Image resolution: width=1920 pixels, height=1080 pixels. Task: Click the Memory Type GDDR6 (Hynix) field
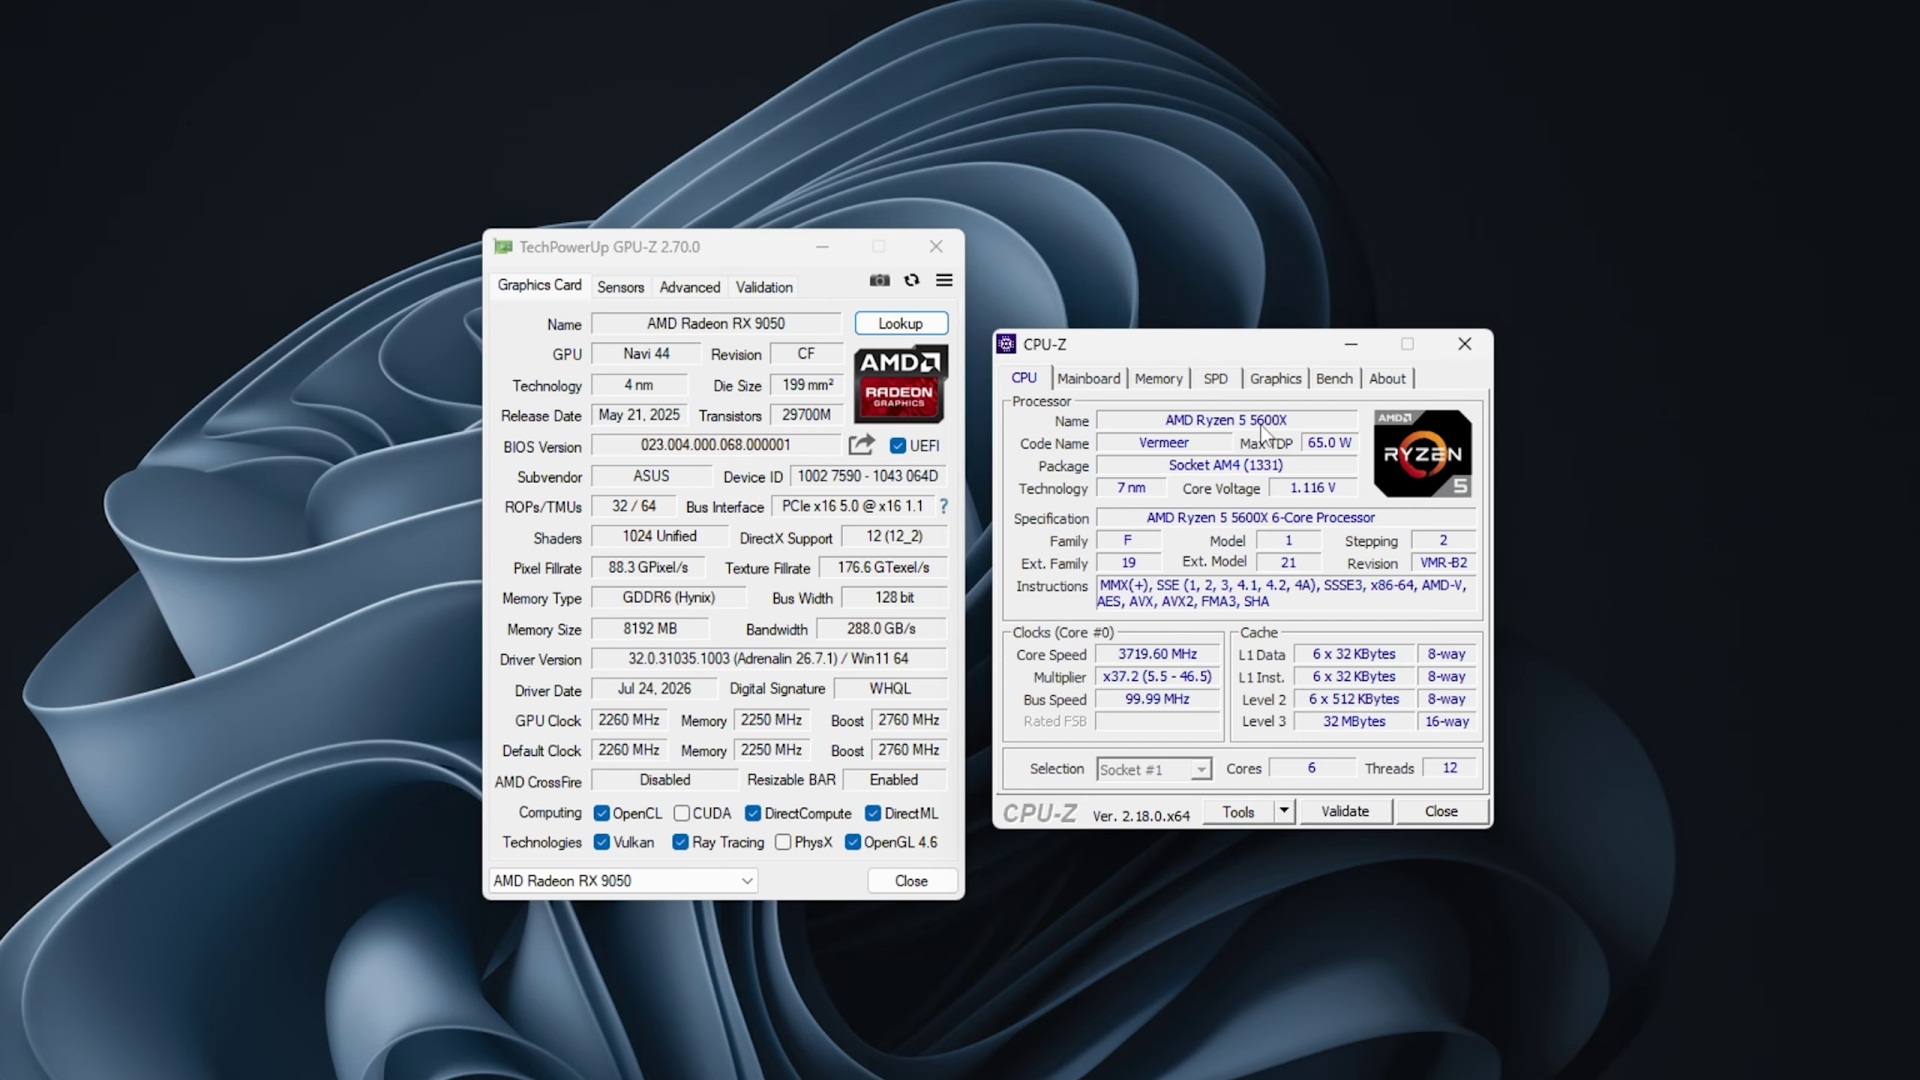pyautogui.click(x=669, y=598)
